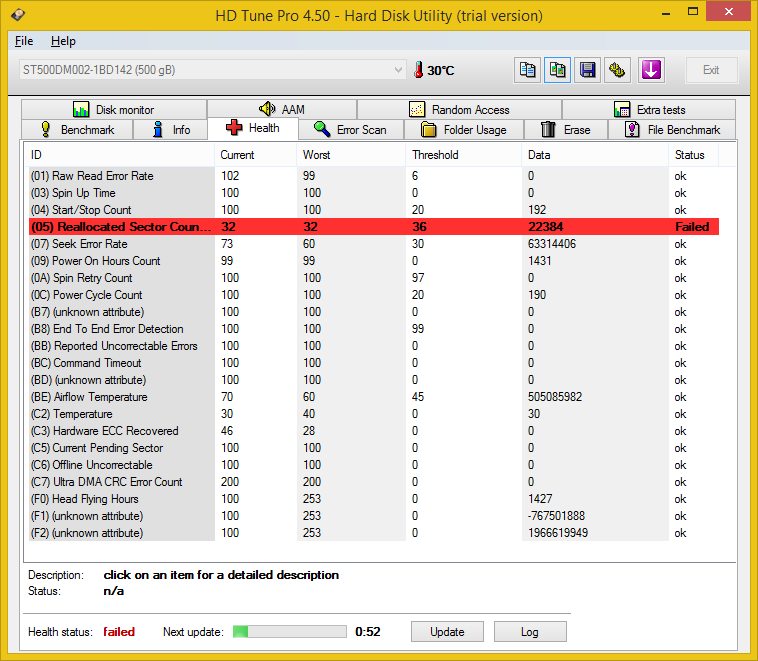Select the Current Pending Sector row
This screenshot has height=661, width=758.
(x=374, y=448)
